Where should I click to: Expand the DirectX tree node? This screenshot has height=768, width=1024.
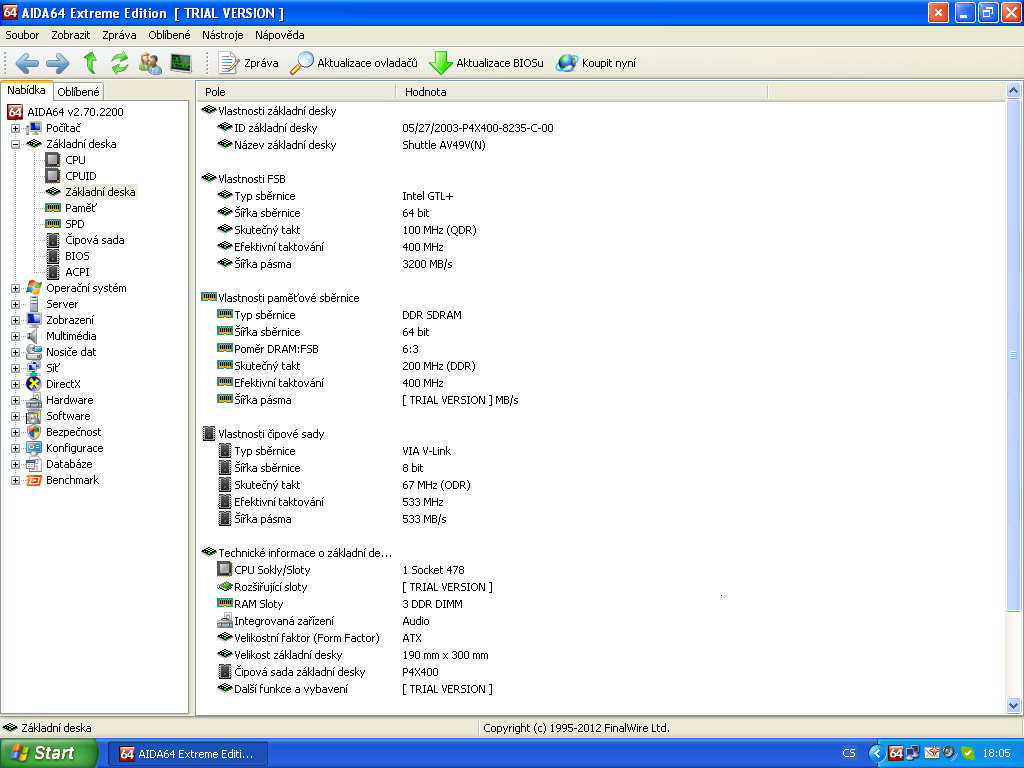click(x=15, y=384)
